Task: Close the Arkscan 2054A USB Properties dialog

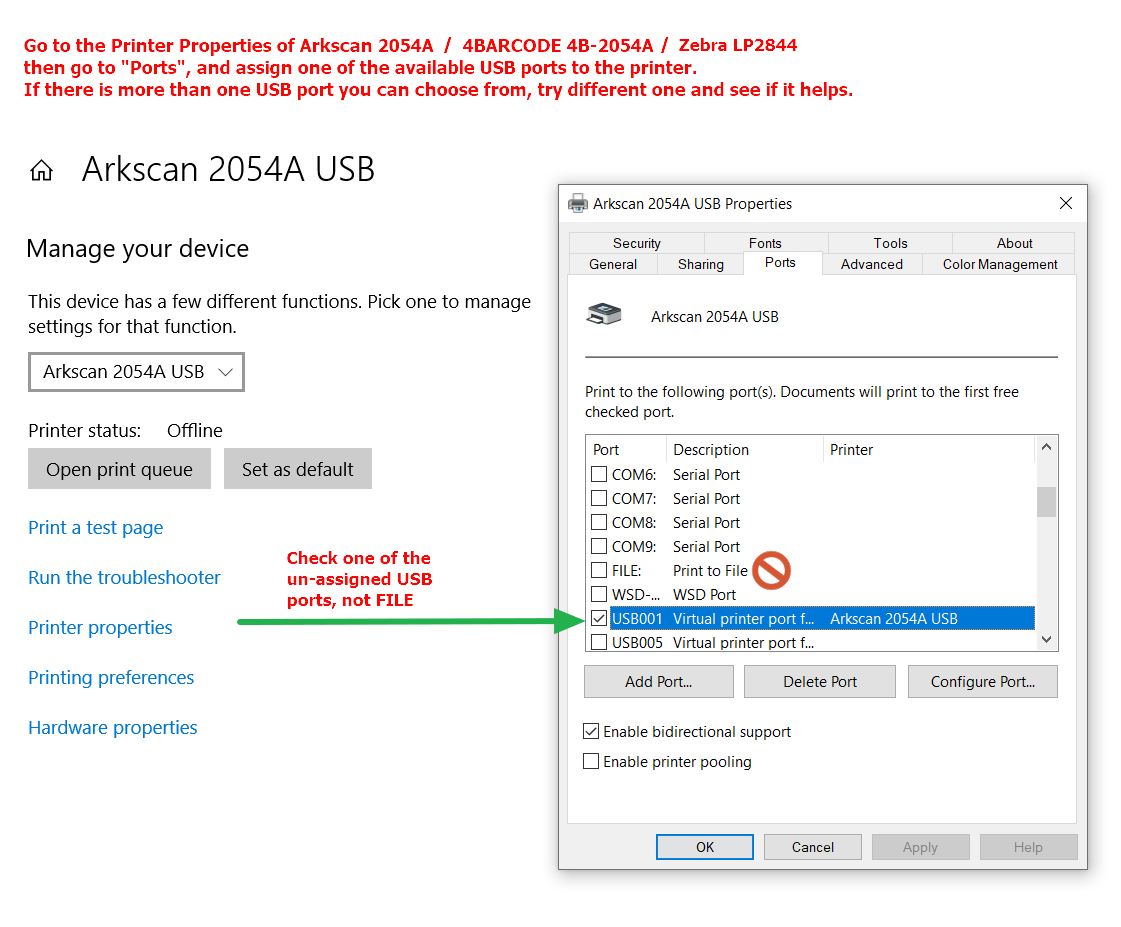Action: point(1065,204)
